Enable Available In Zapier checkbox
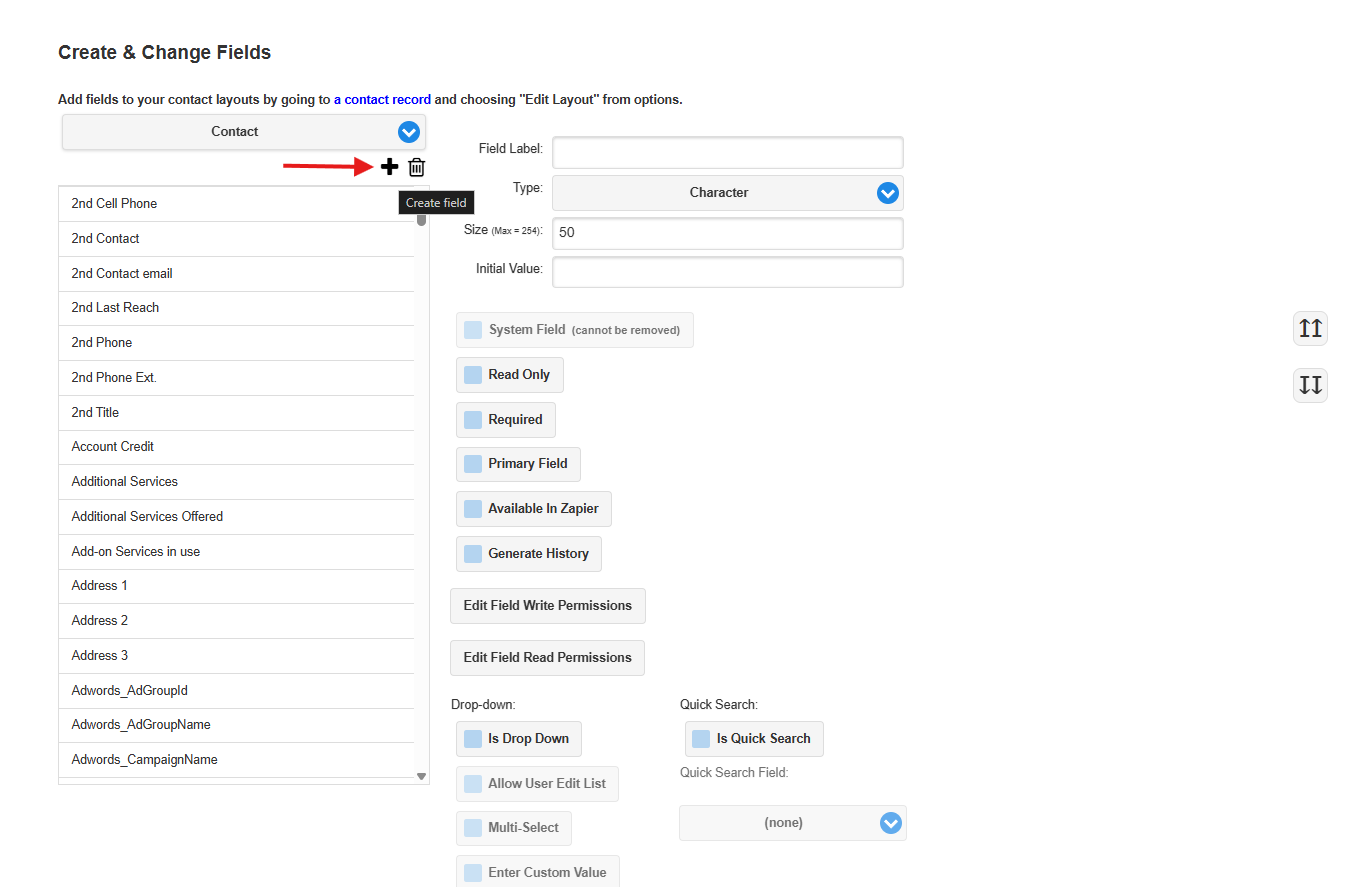This screenshot has height=887, width=1360. (473, 509)
